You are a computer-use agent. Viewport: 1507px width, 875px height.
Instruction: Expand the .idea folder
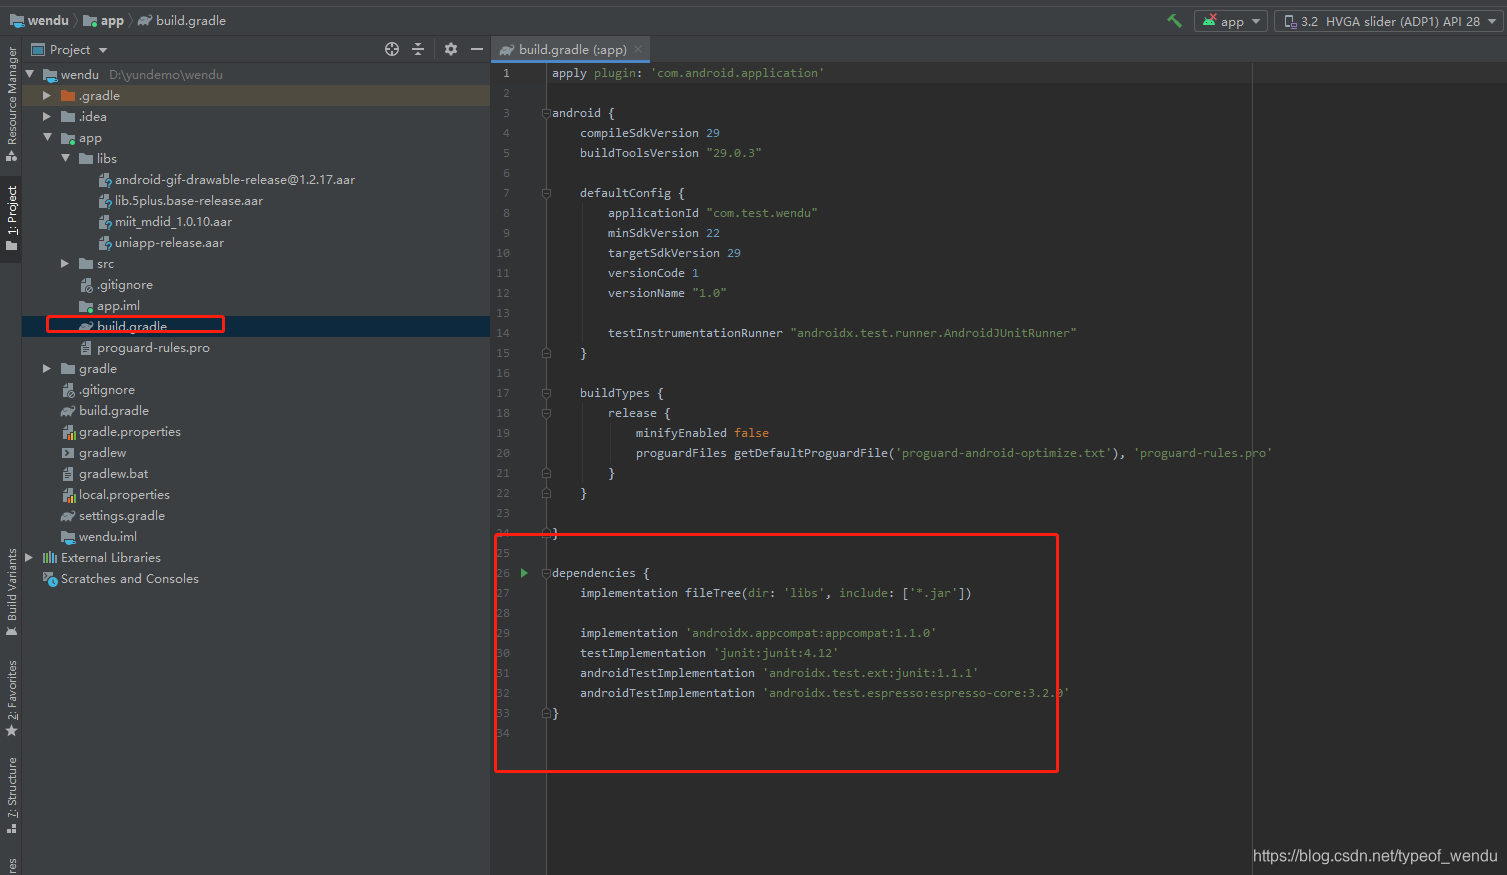(47, 116)
